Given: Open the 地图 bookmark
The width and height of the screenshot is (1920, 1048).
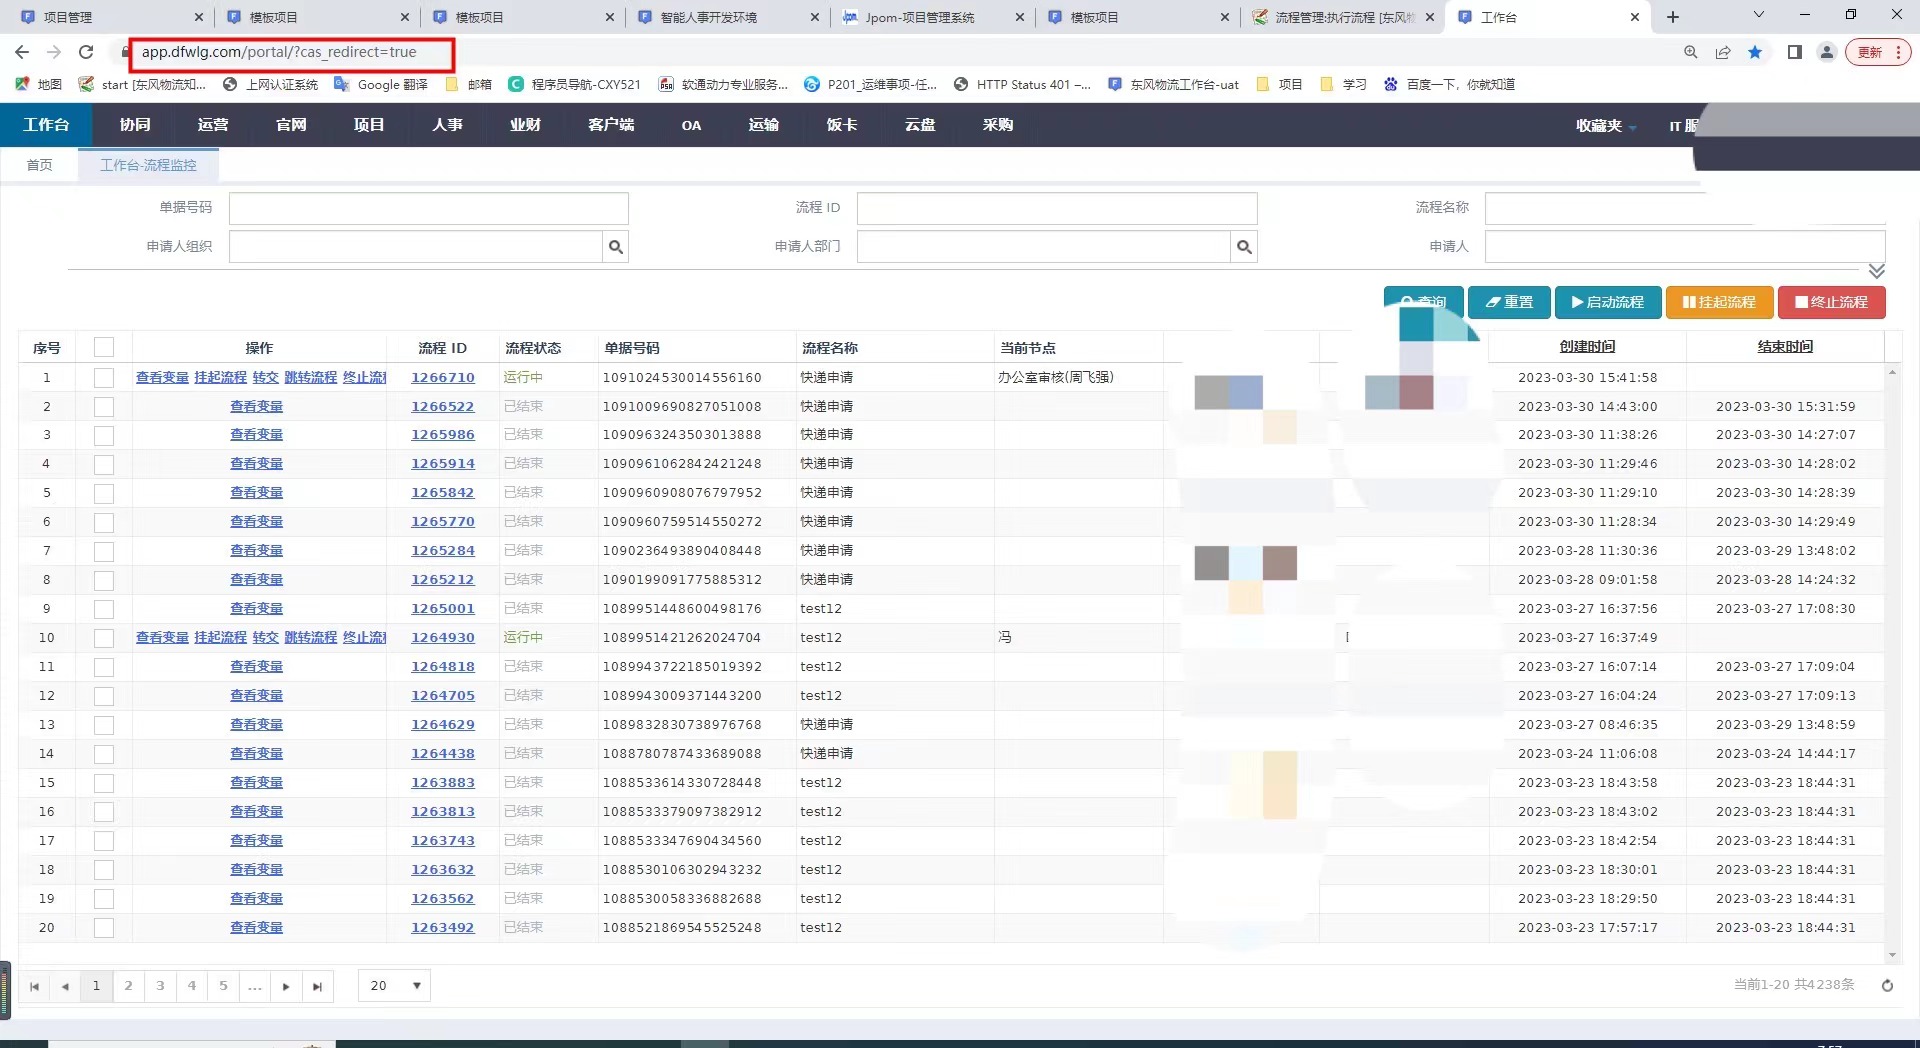Looking at the screenshot, I should pos(39,84).
